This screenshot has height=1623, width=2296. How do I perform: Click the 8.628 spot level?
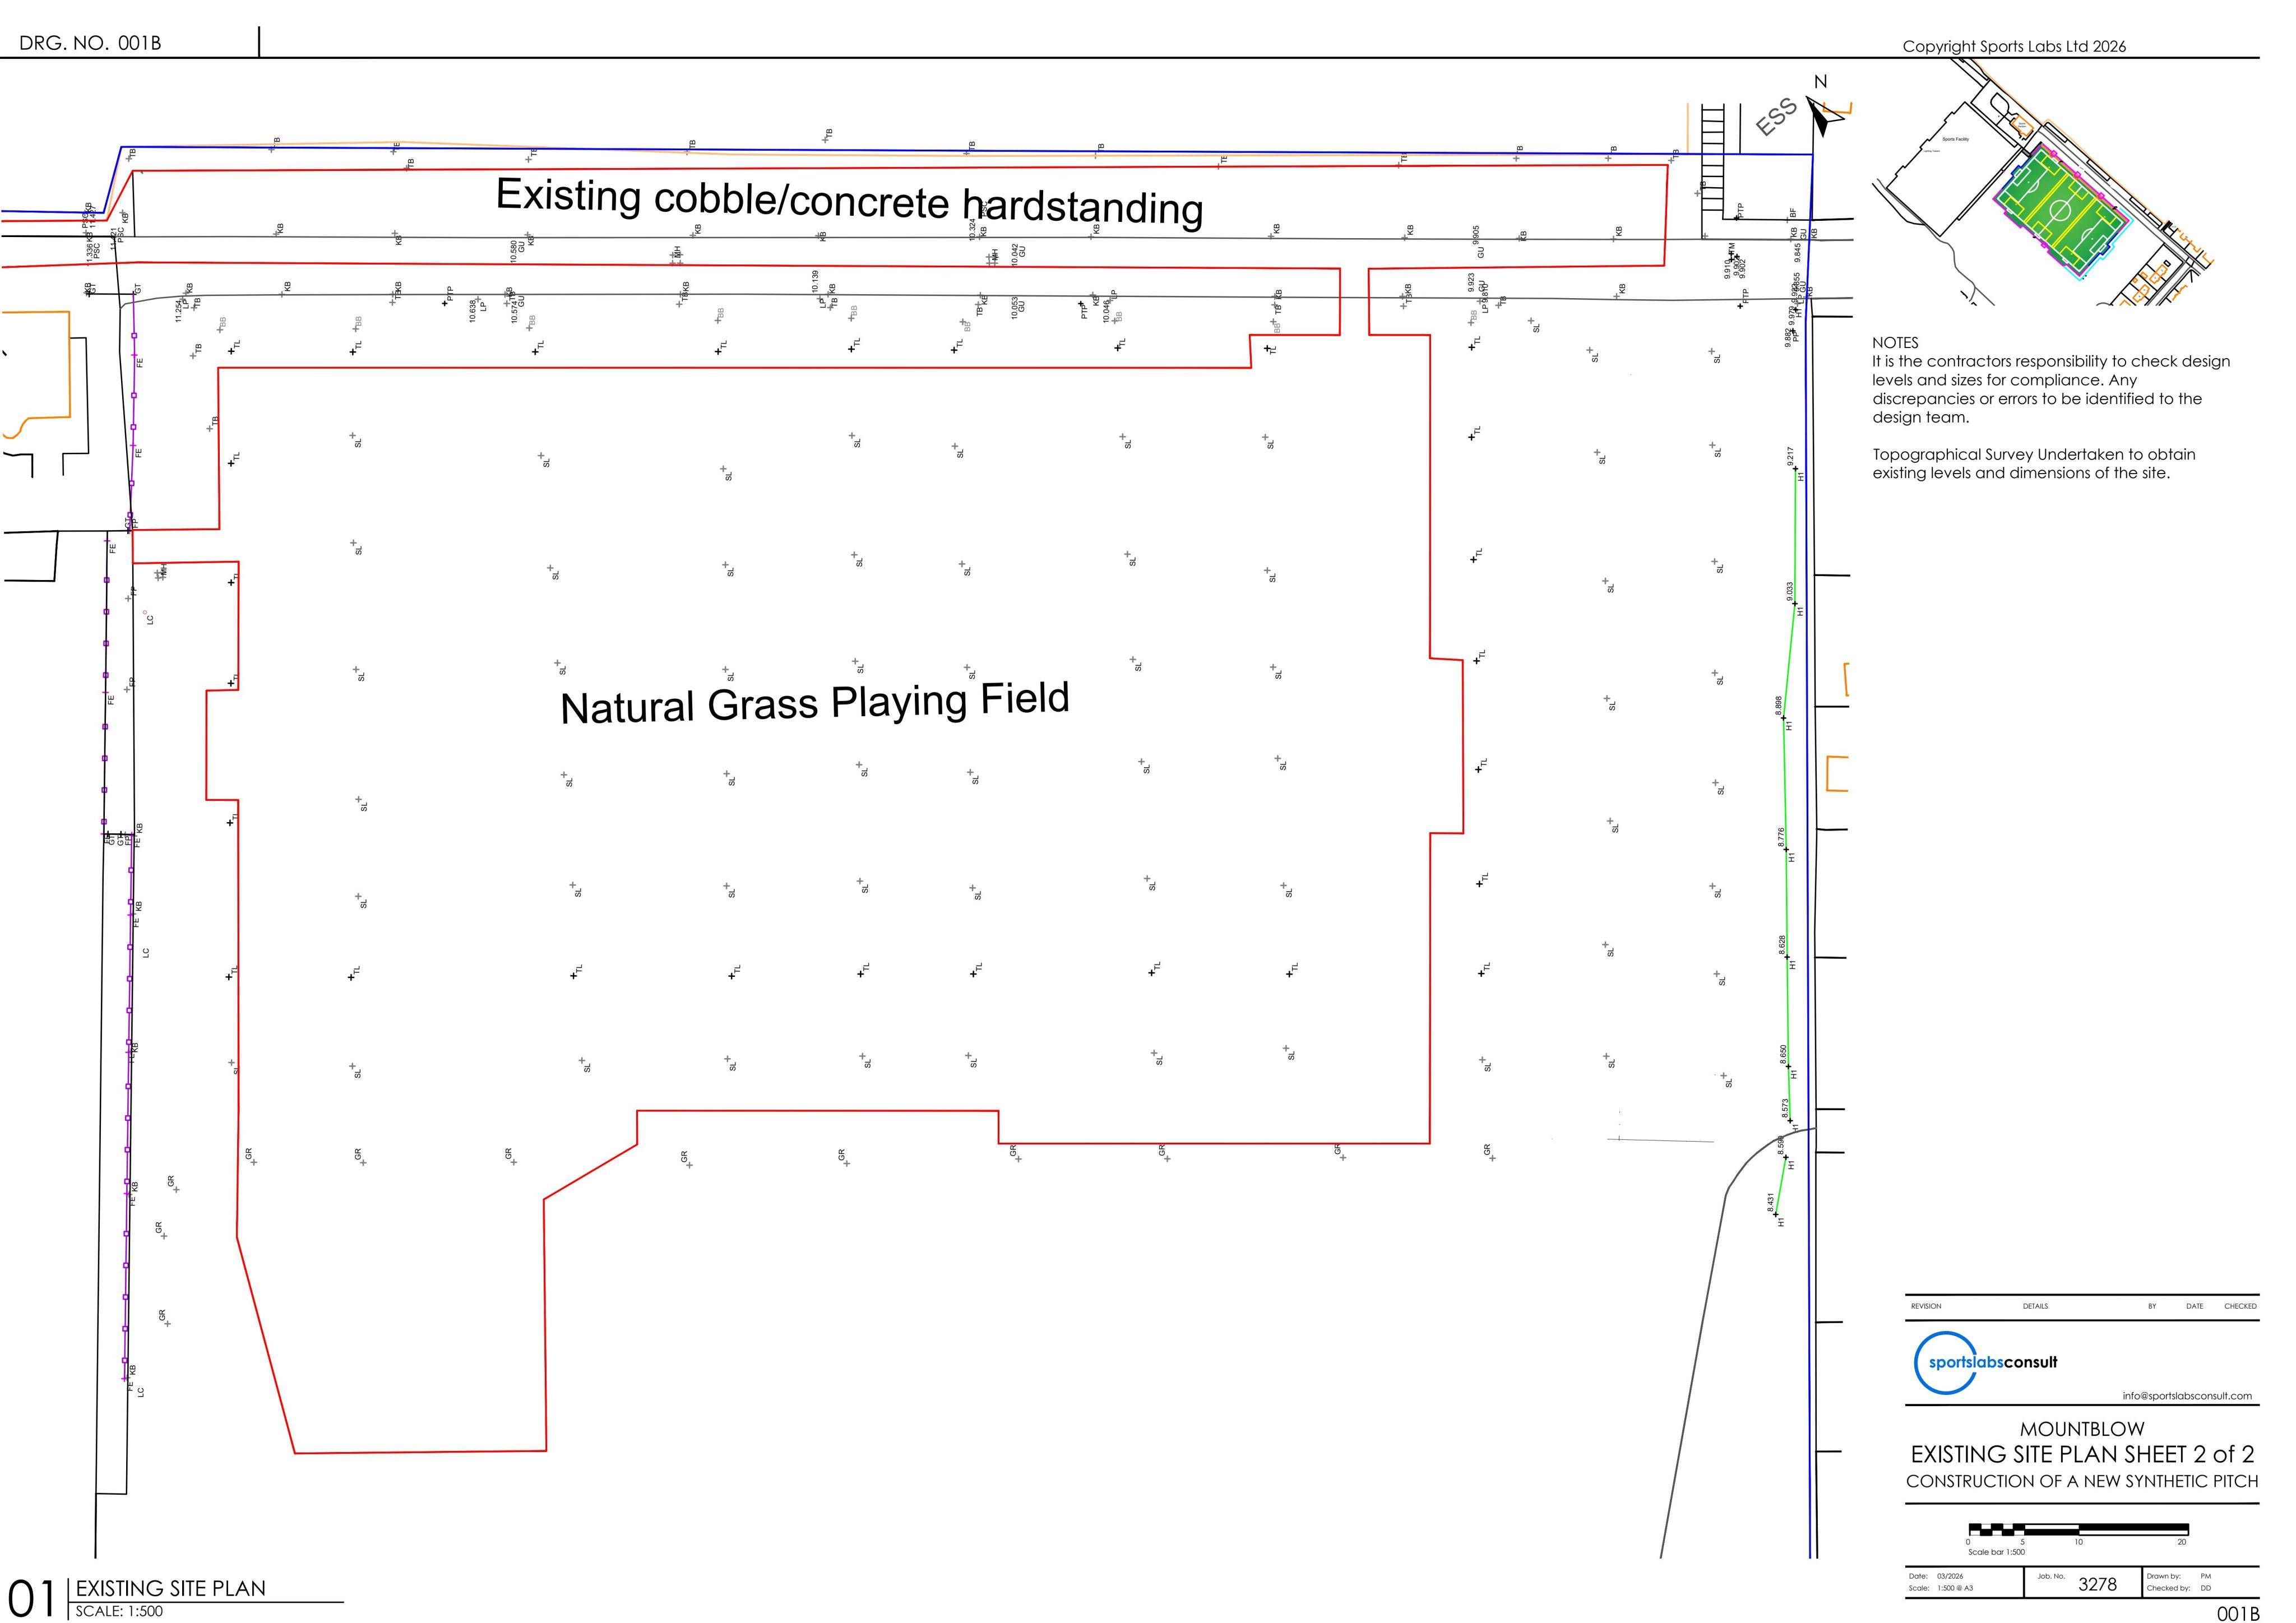coord(1782,946)
